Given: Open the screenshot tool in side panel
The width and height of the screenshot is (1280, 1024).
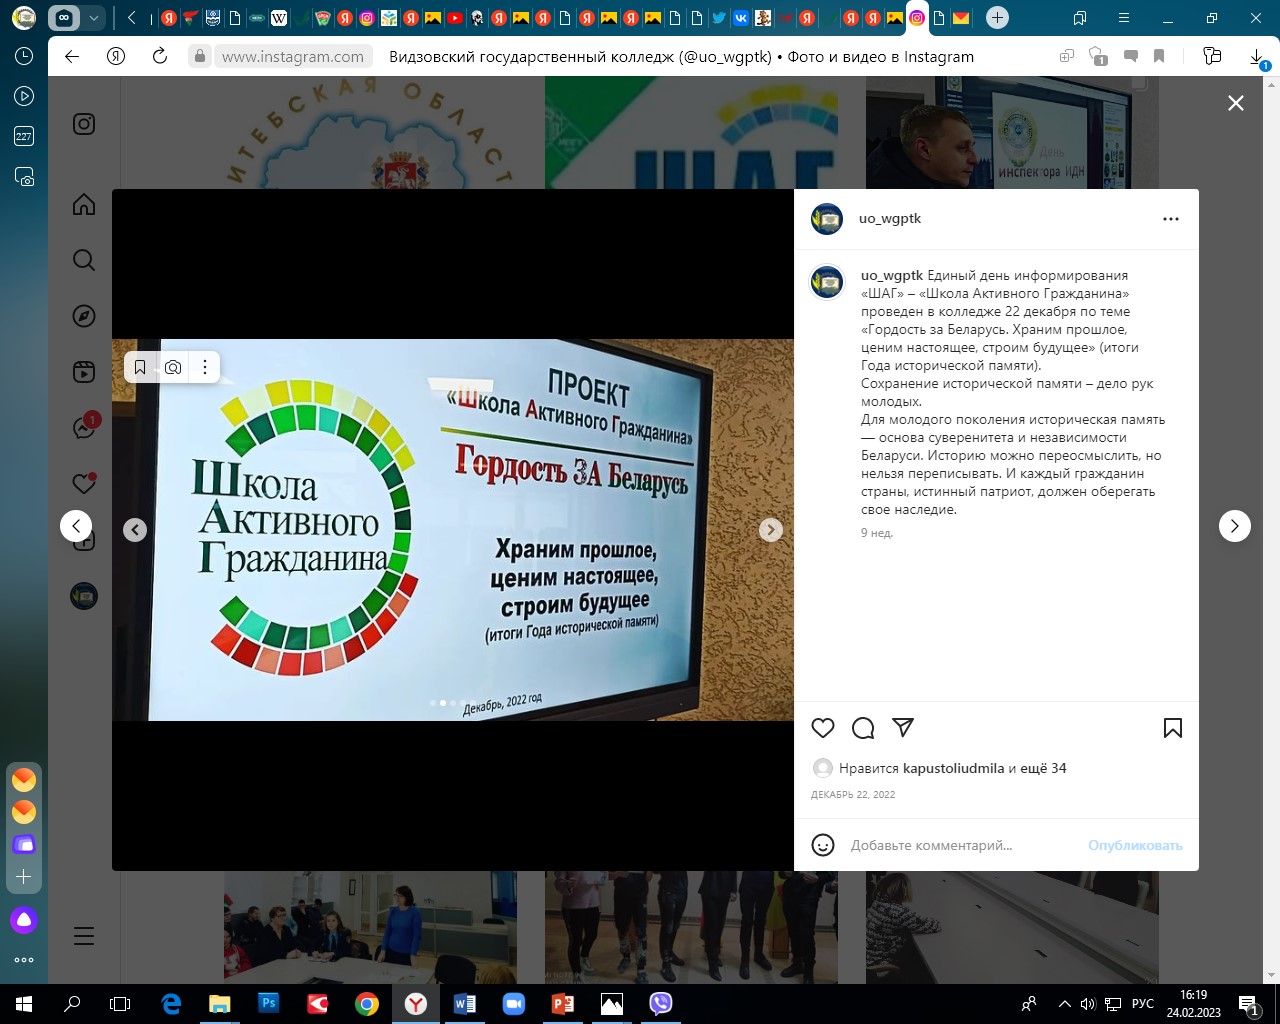Looking at the screenshot, I should [24, 177].
